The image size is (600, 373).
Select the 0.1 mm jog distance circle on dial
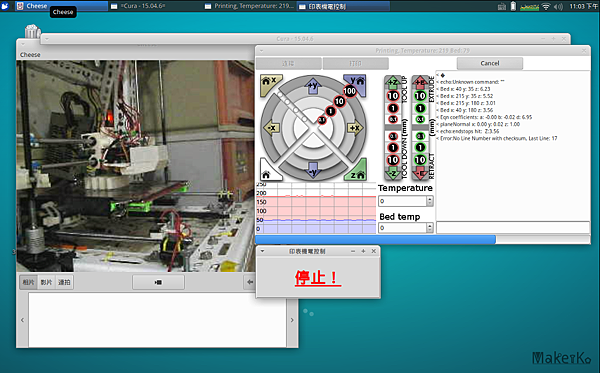coord(322,120)
